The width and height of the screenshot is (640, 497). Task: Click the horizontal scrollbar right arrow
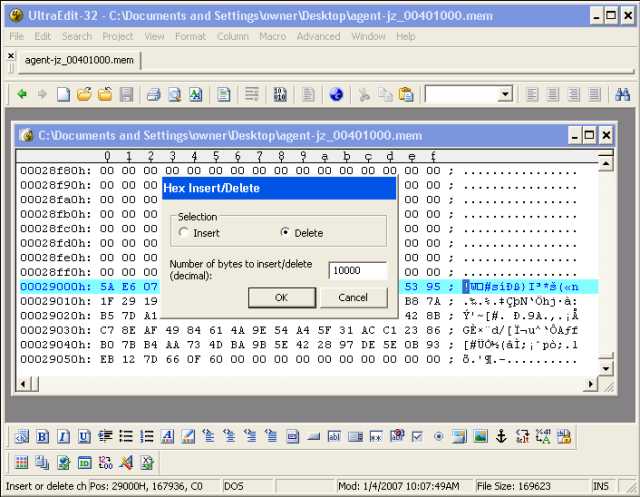pyautogui.click(x=591, y=384)
